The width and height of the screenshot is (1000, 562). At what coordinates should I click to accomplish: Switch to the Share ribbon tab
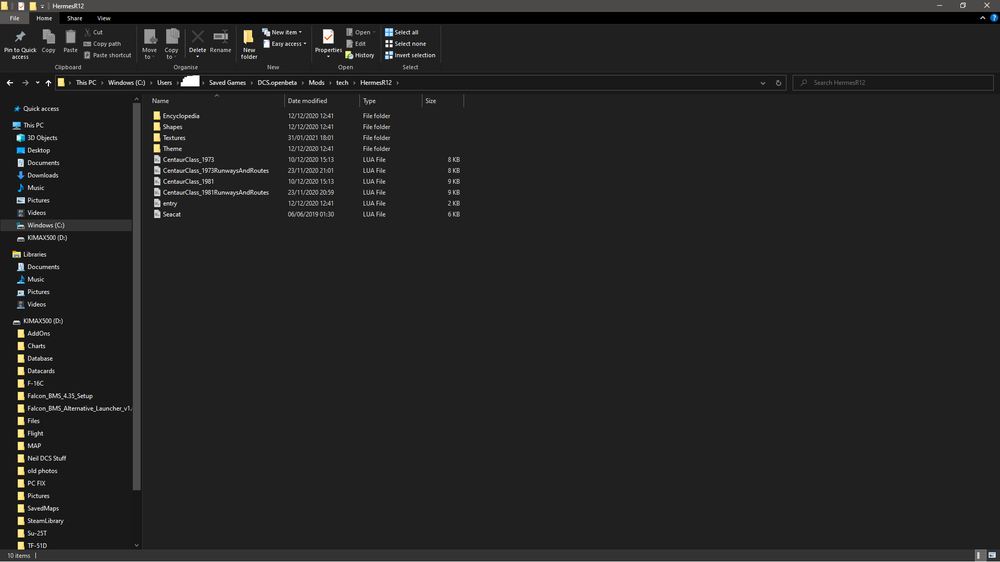75,18
